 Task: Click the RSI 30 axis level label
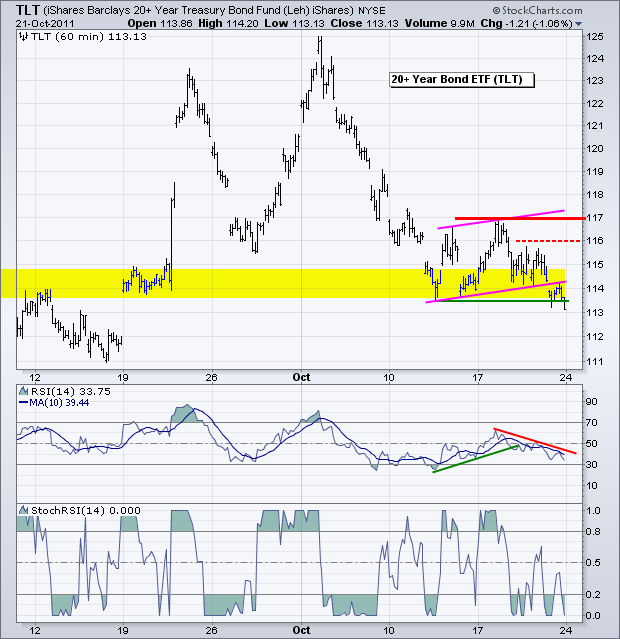[591, 465]
